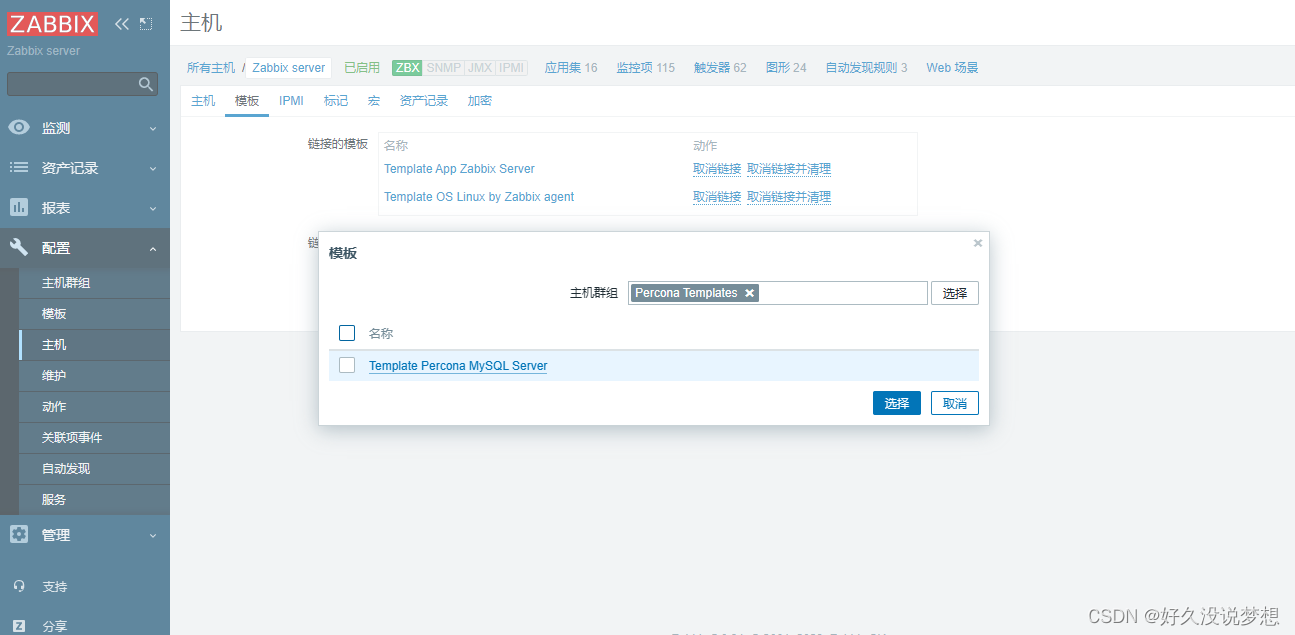
Task: Click the Zabbix server breadcrumb
Action: click(x=288, y=68)
